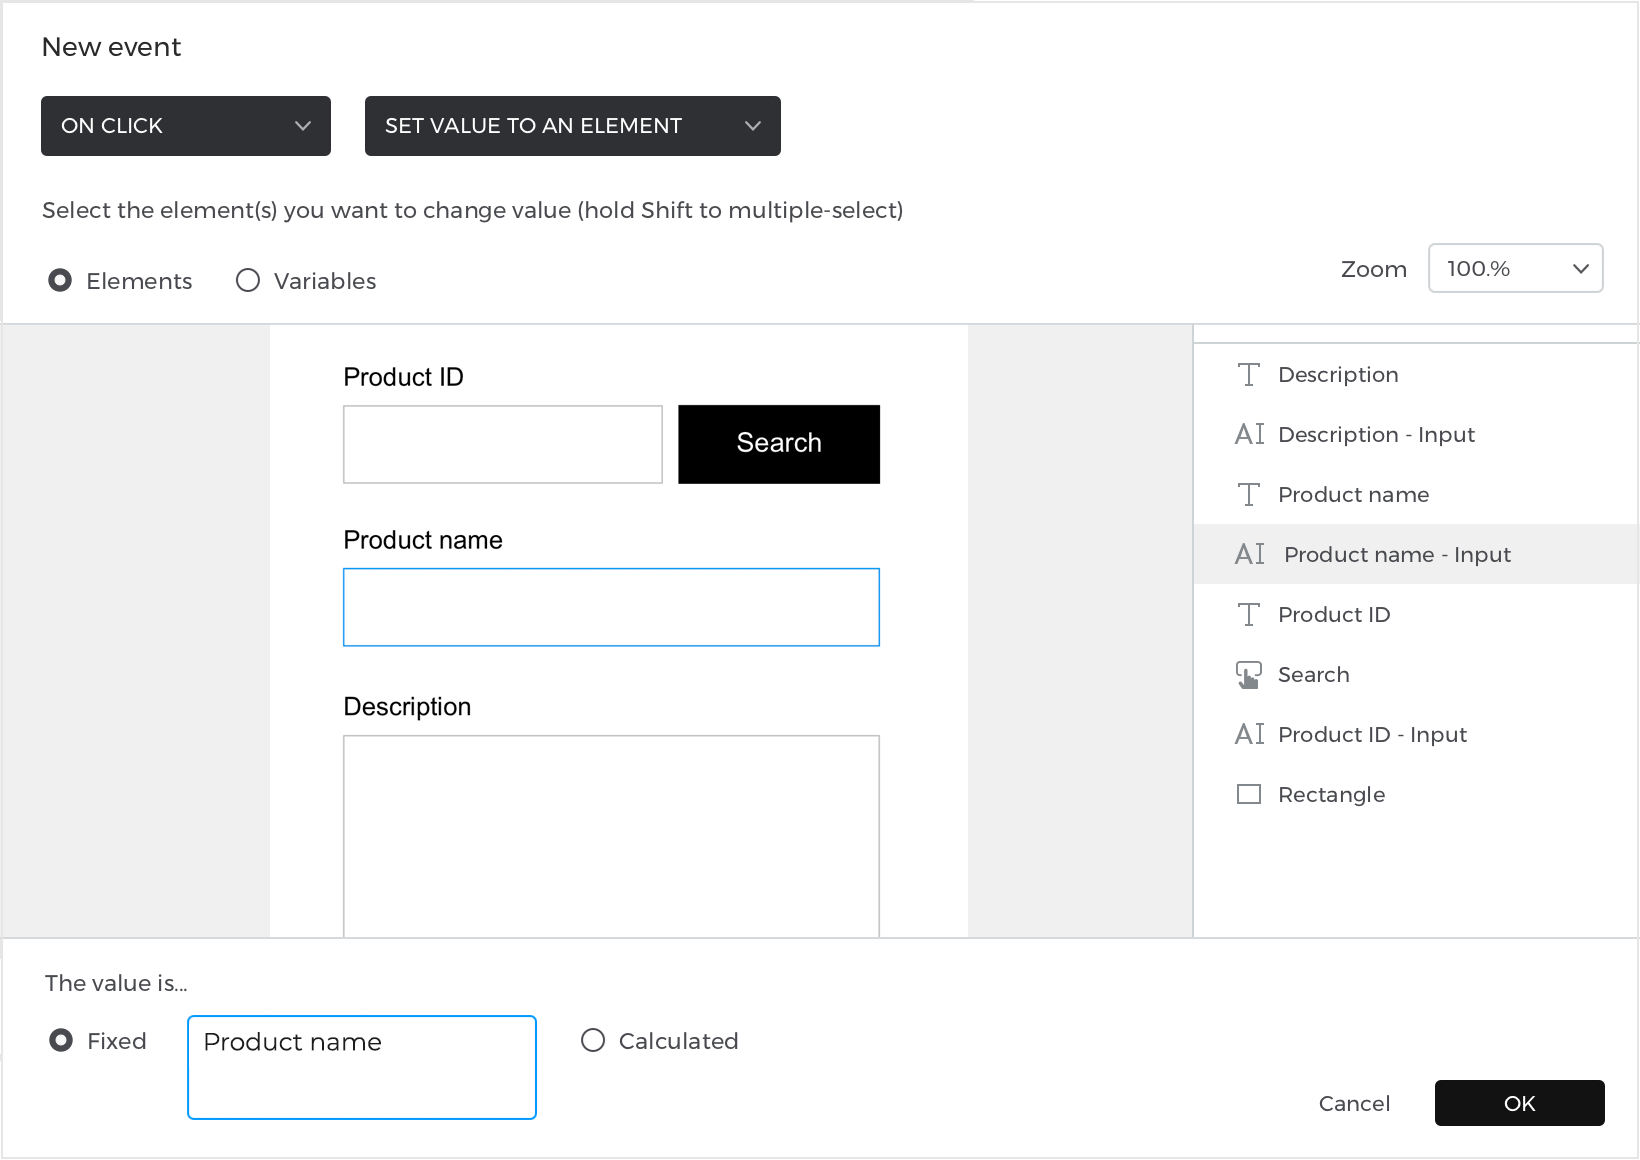Choose the Calculated value option
The width and height of the screenshot is (1640, 1160).
coord(593,1040)
